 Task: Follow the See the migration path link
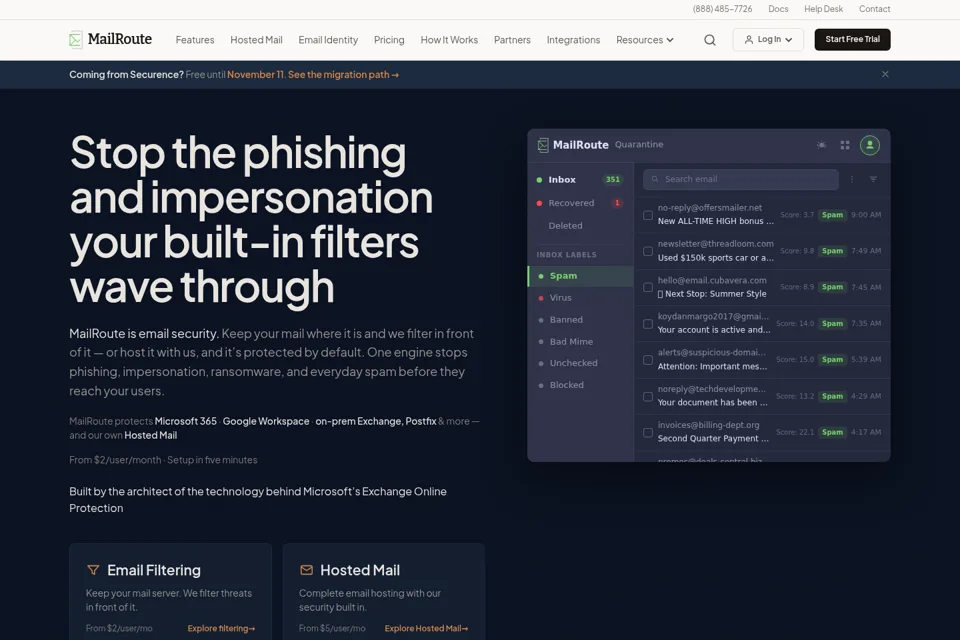point(343,75)
